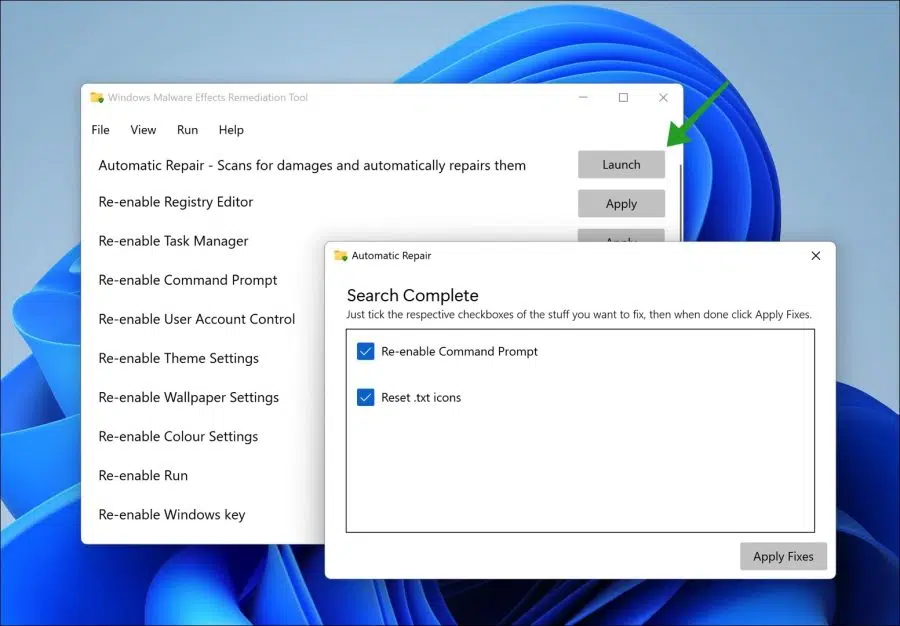
Task: Click the main window vertical scrollbar
Action: click(x=681, y=201)
